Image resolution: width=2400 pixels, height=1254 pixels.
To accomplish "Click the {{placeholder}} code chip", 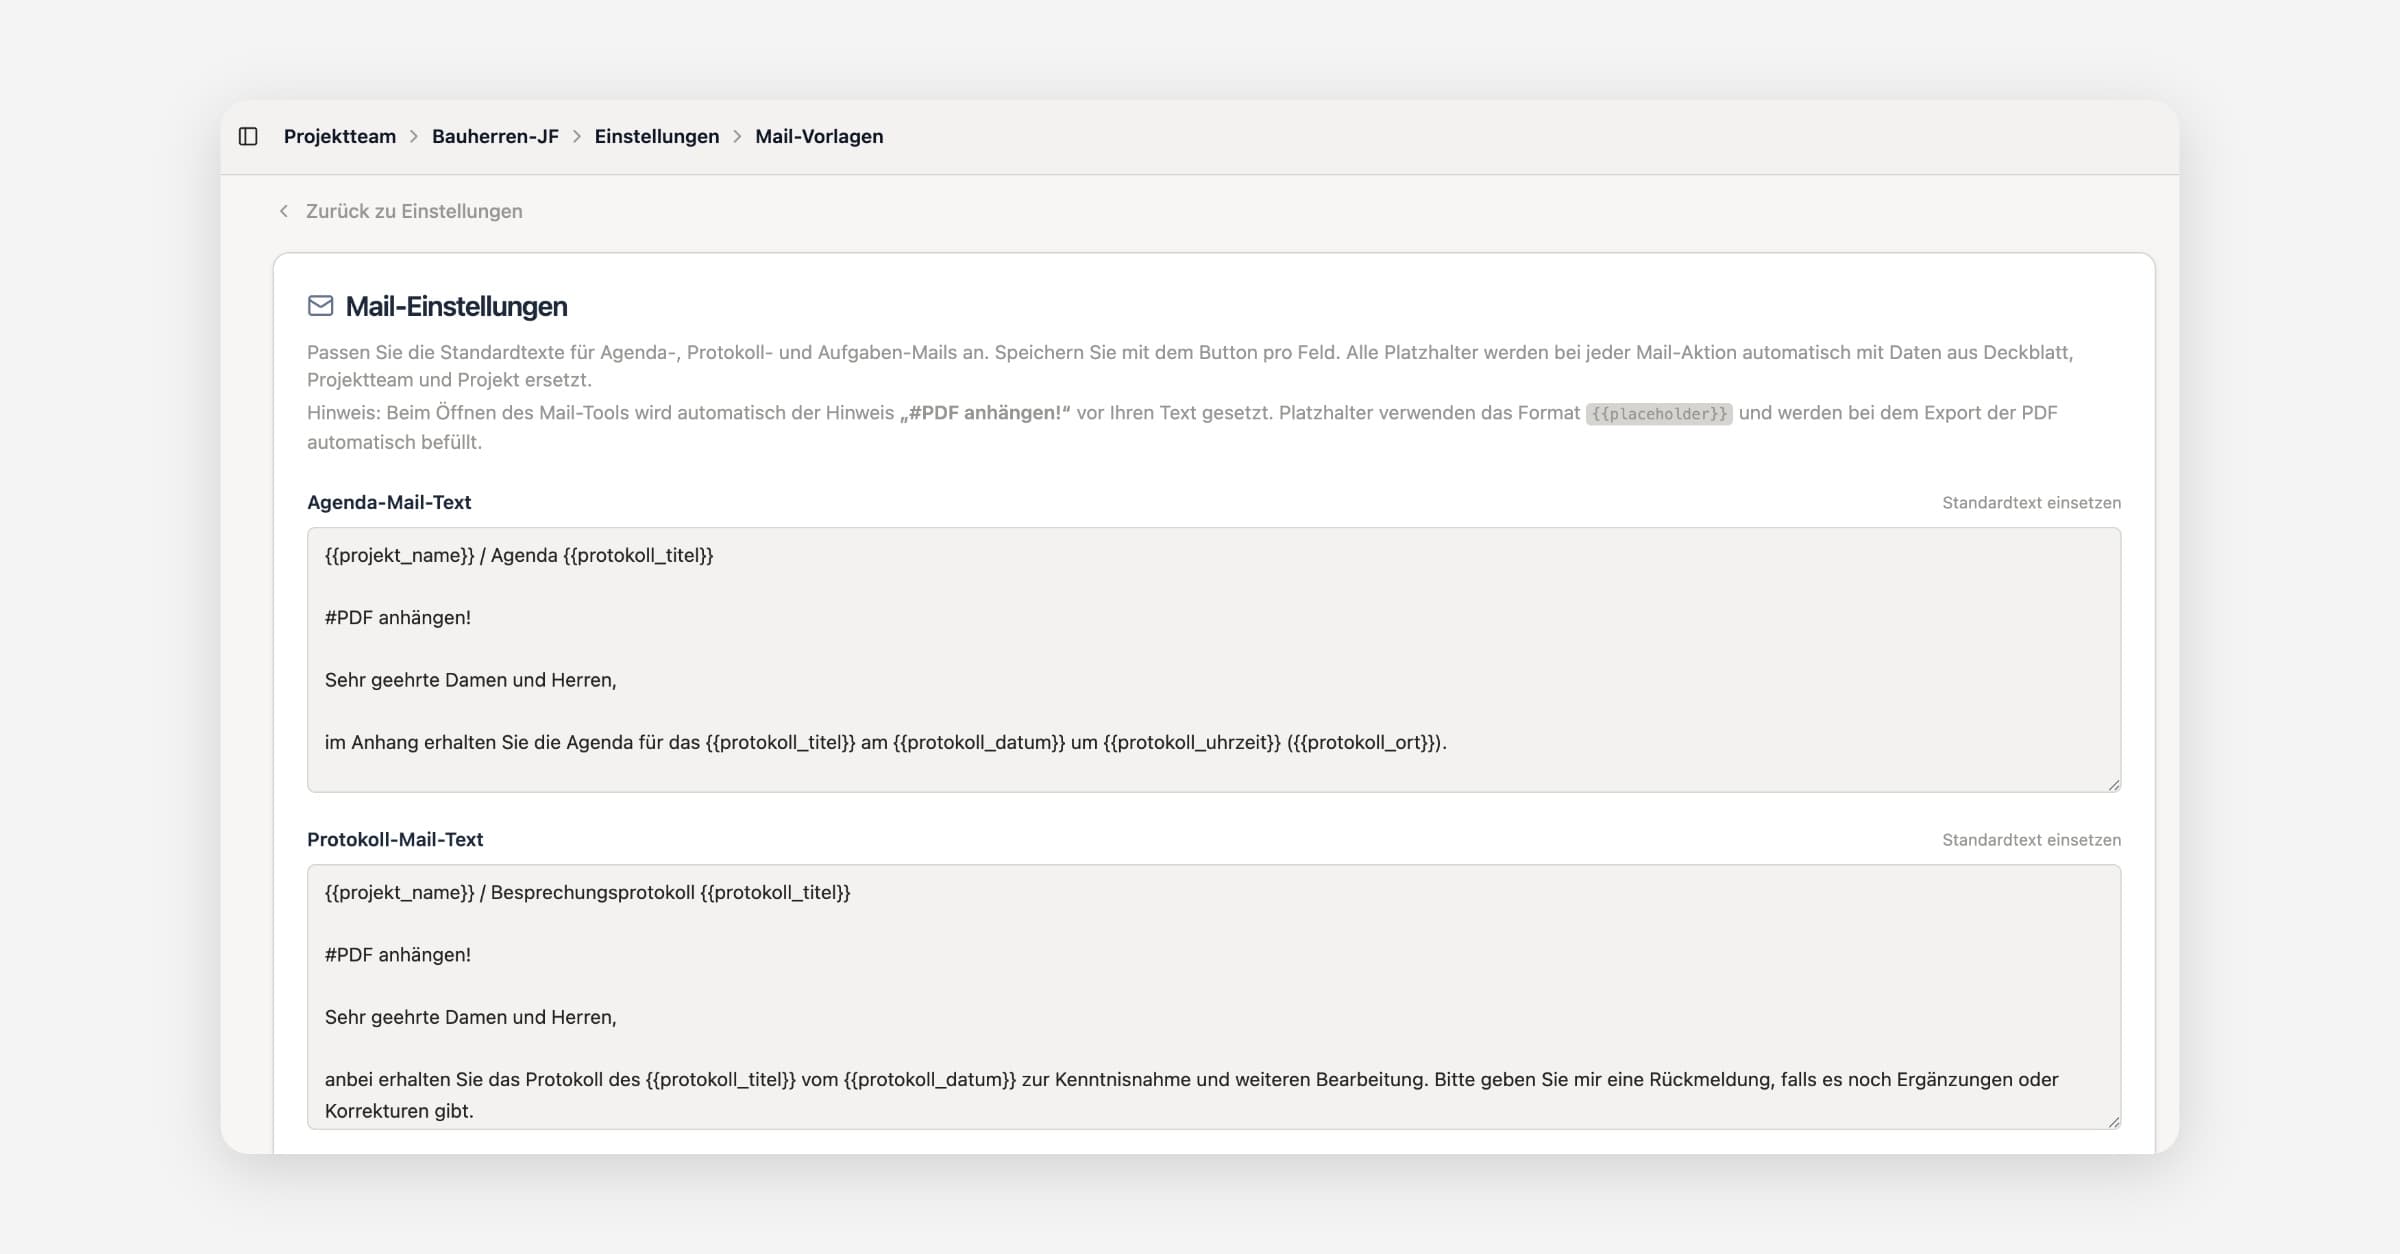I will (x=1658, y=414).
